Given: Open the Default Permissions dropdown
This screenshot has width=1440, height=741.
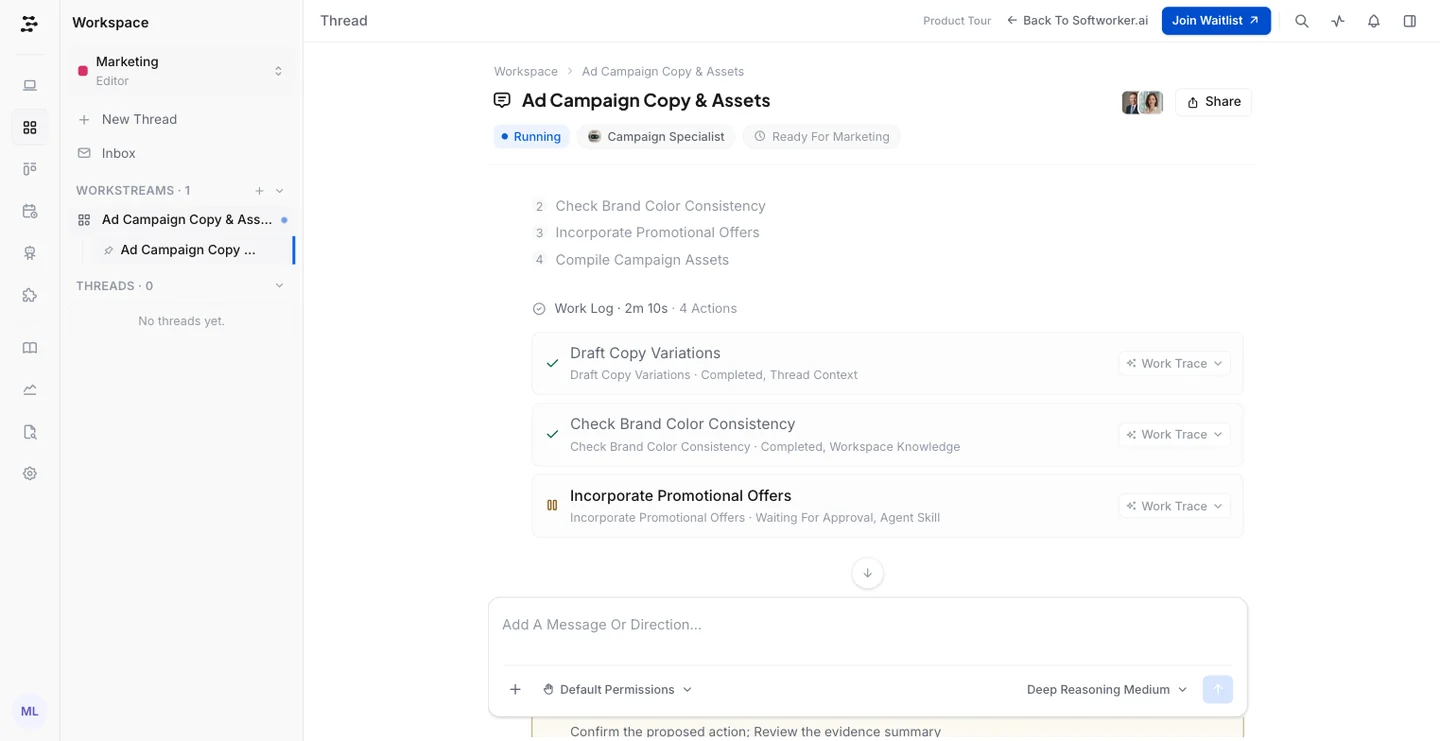Looking at the screenshot, I should pyautogui.click(x=617, y=689).
